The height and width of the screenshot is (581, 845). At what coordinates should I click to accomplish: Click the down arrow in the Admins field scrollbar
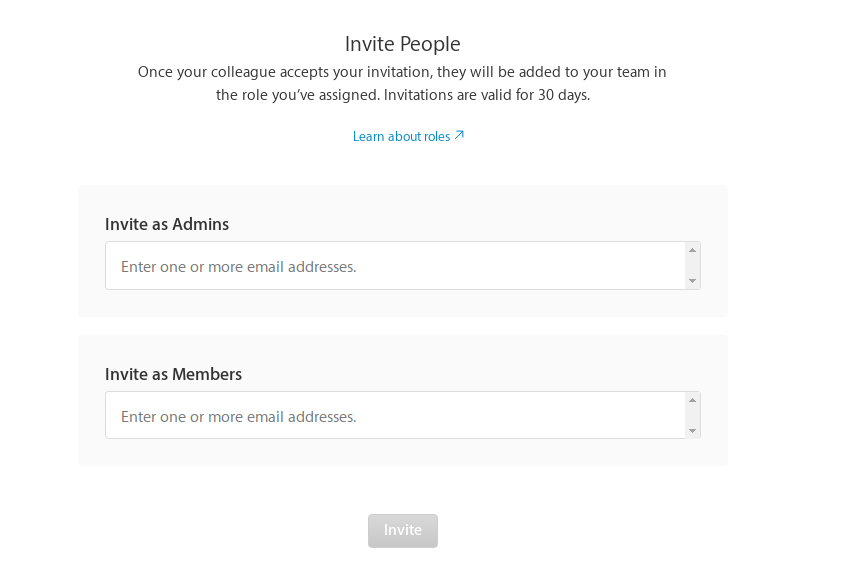(x=692, y=281)
